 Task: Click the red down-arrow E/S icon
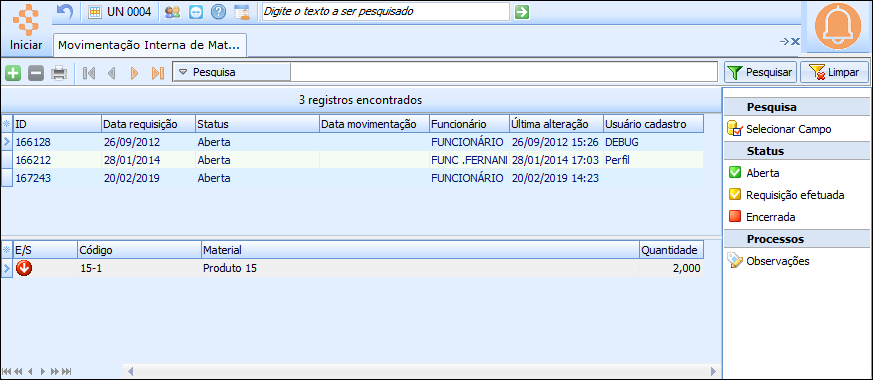click(24, 268)
